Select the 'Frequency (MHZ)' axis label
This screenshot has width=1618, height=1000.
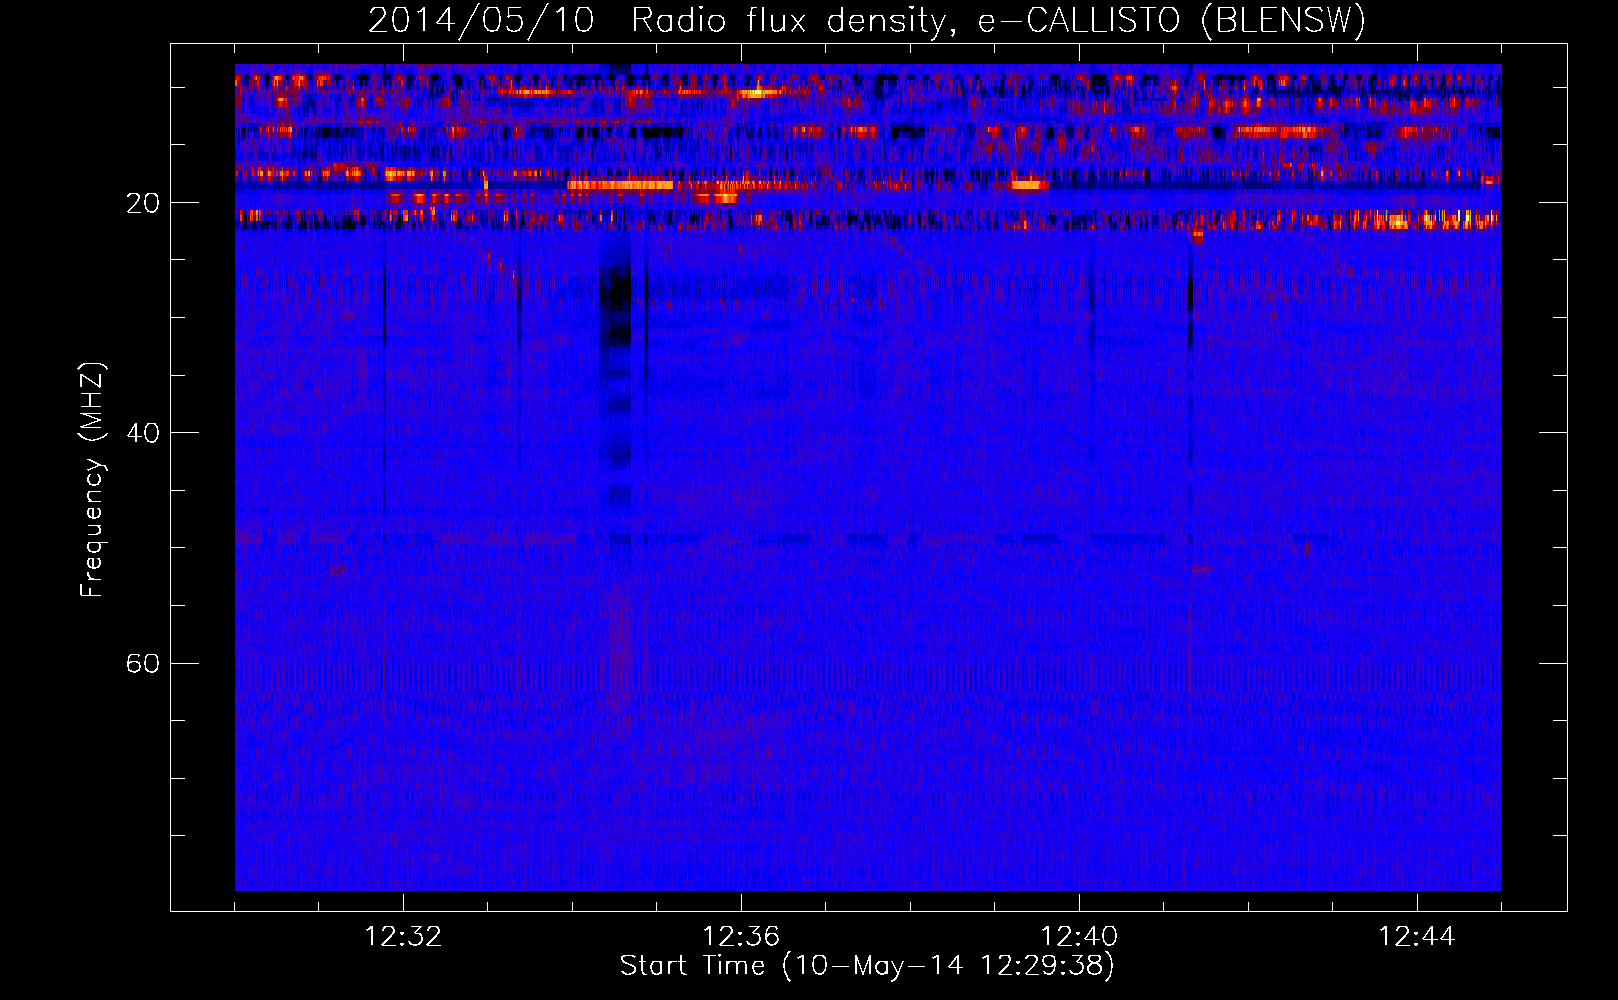click(92, 480)
